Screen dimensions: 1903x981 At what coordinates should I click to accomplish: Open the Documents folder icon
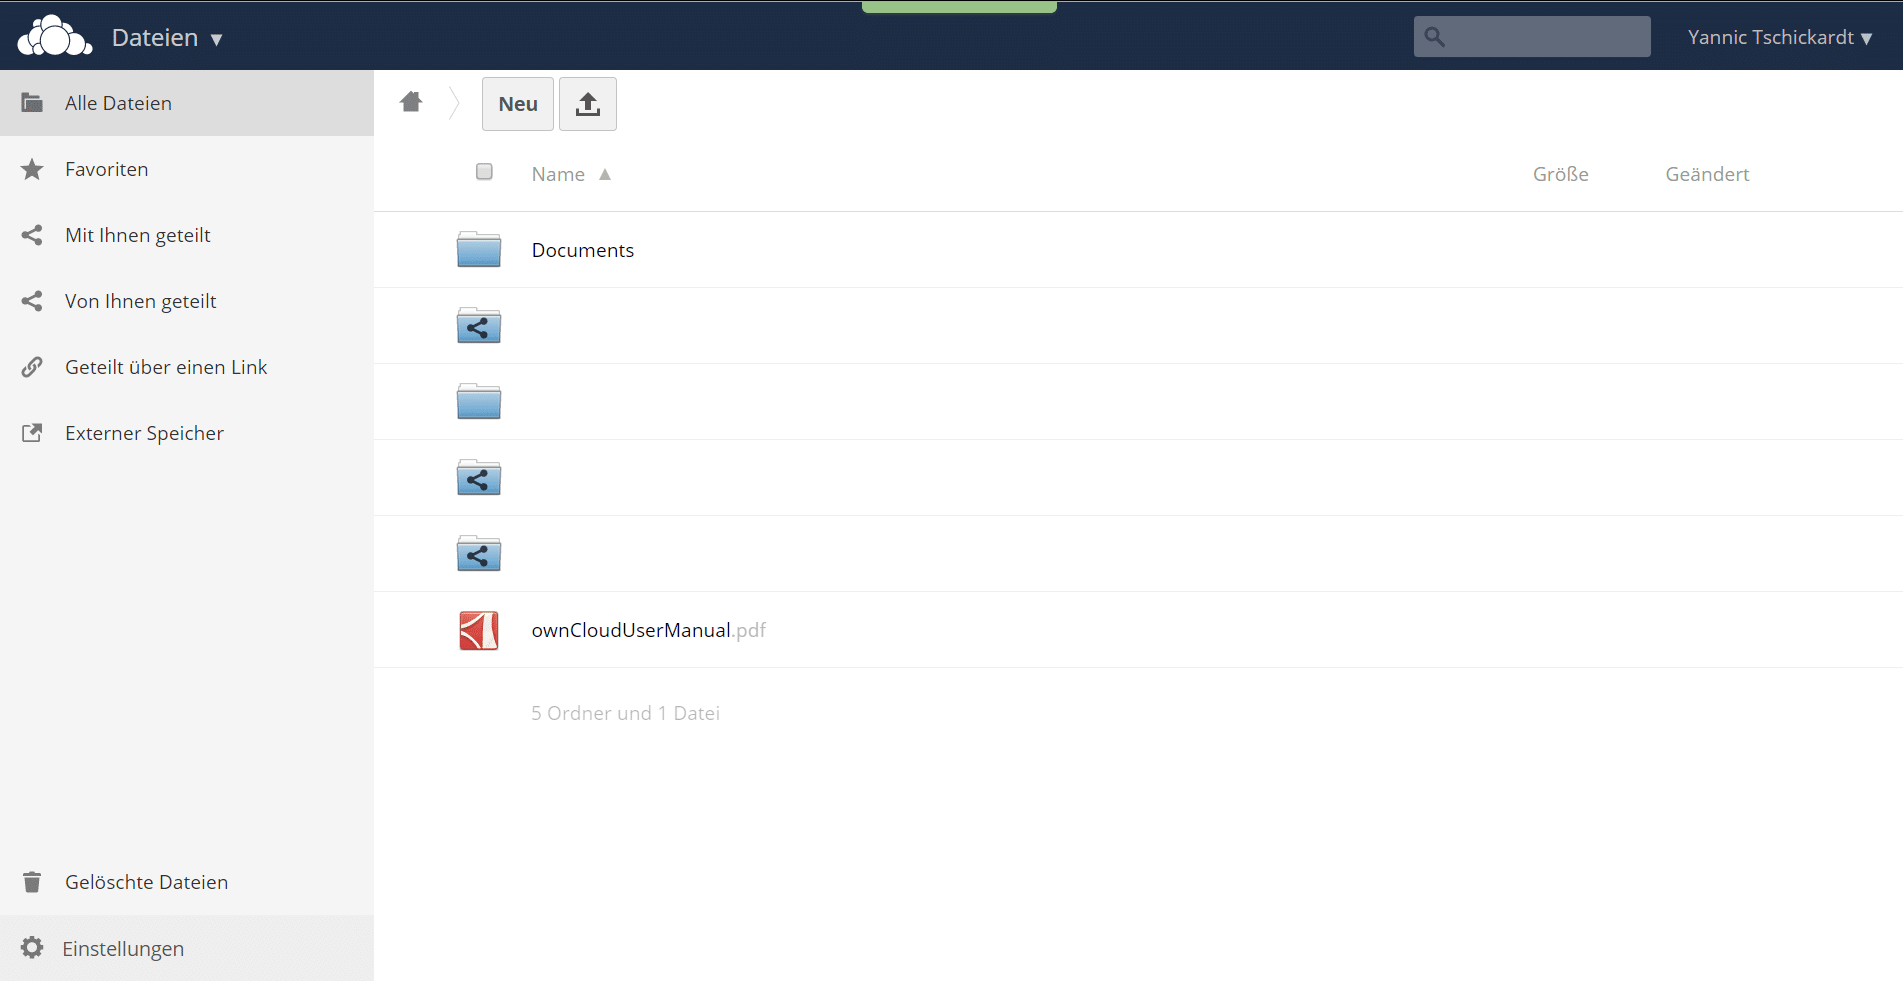(479, 250)
